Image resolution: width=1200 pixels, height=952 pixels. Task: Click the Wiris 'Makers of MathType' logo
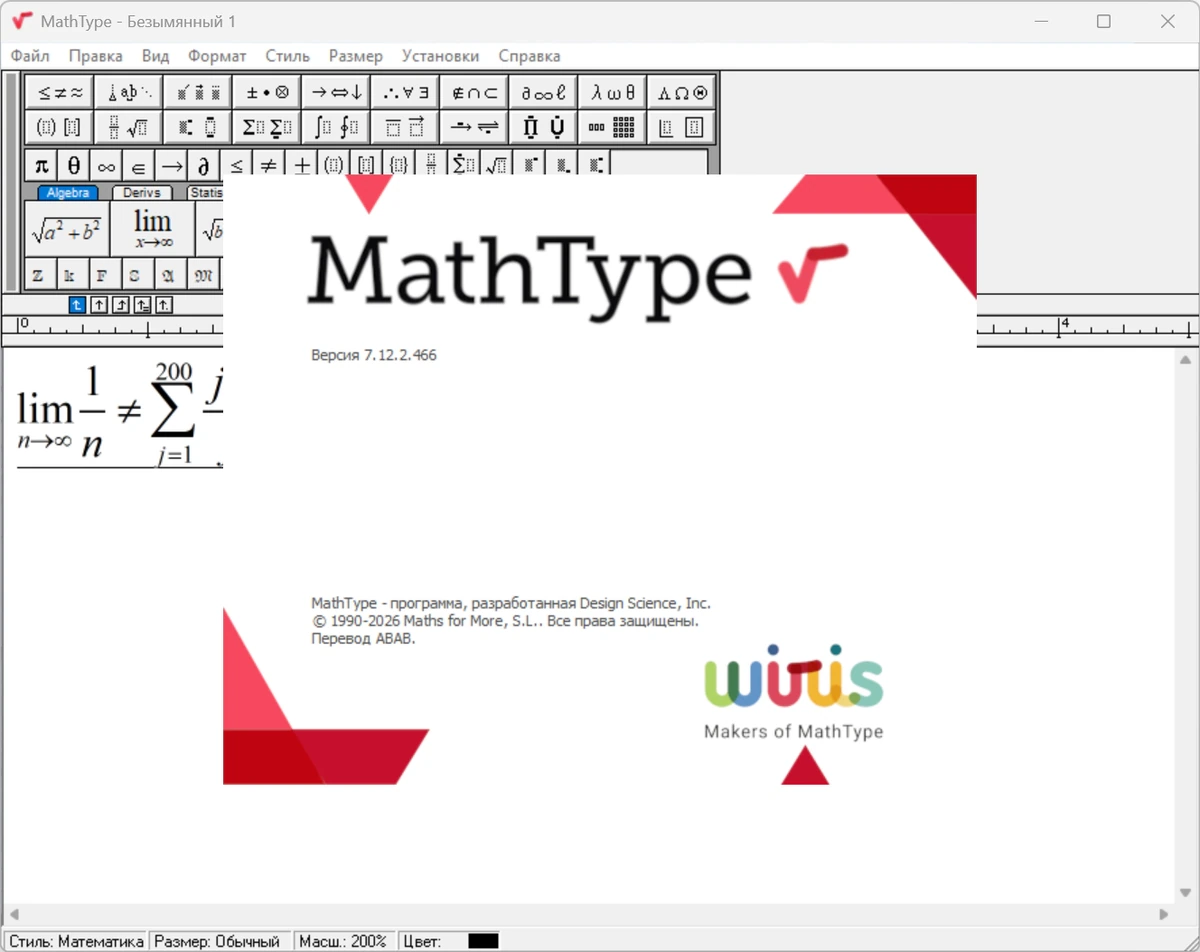(x=794, y=692)
